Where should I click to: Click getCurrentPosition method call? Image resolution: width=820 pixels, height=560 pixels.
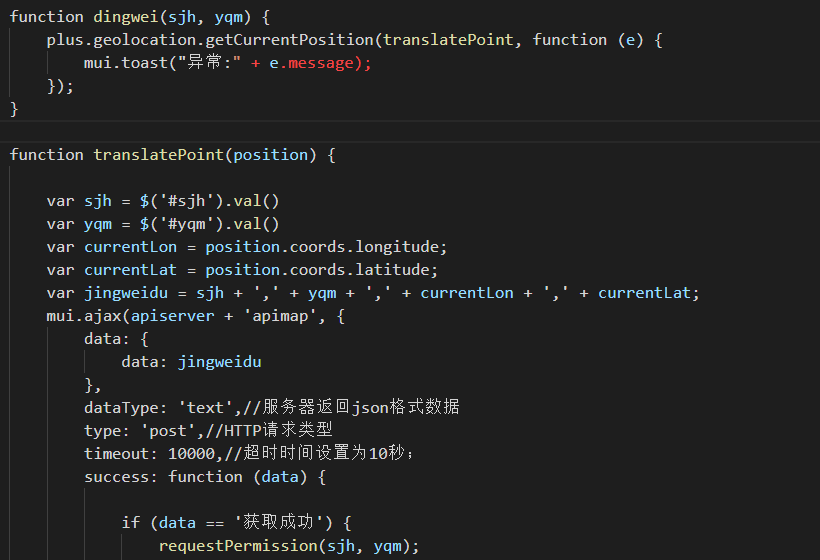point(289,40)
